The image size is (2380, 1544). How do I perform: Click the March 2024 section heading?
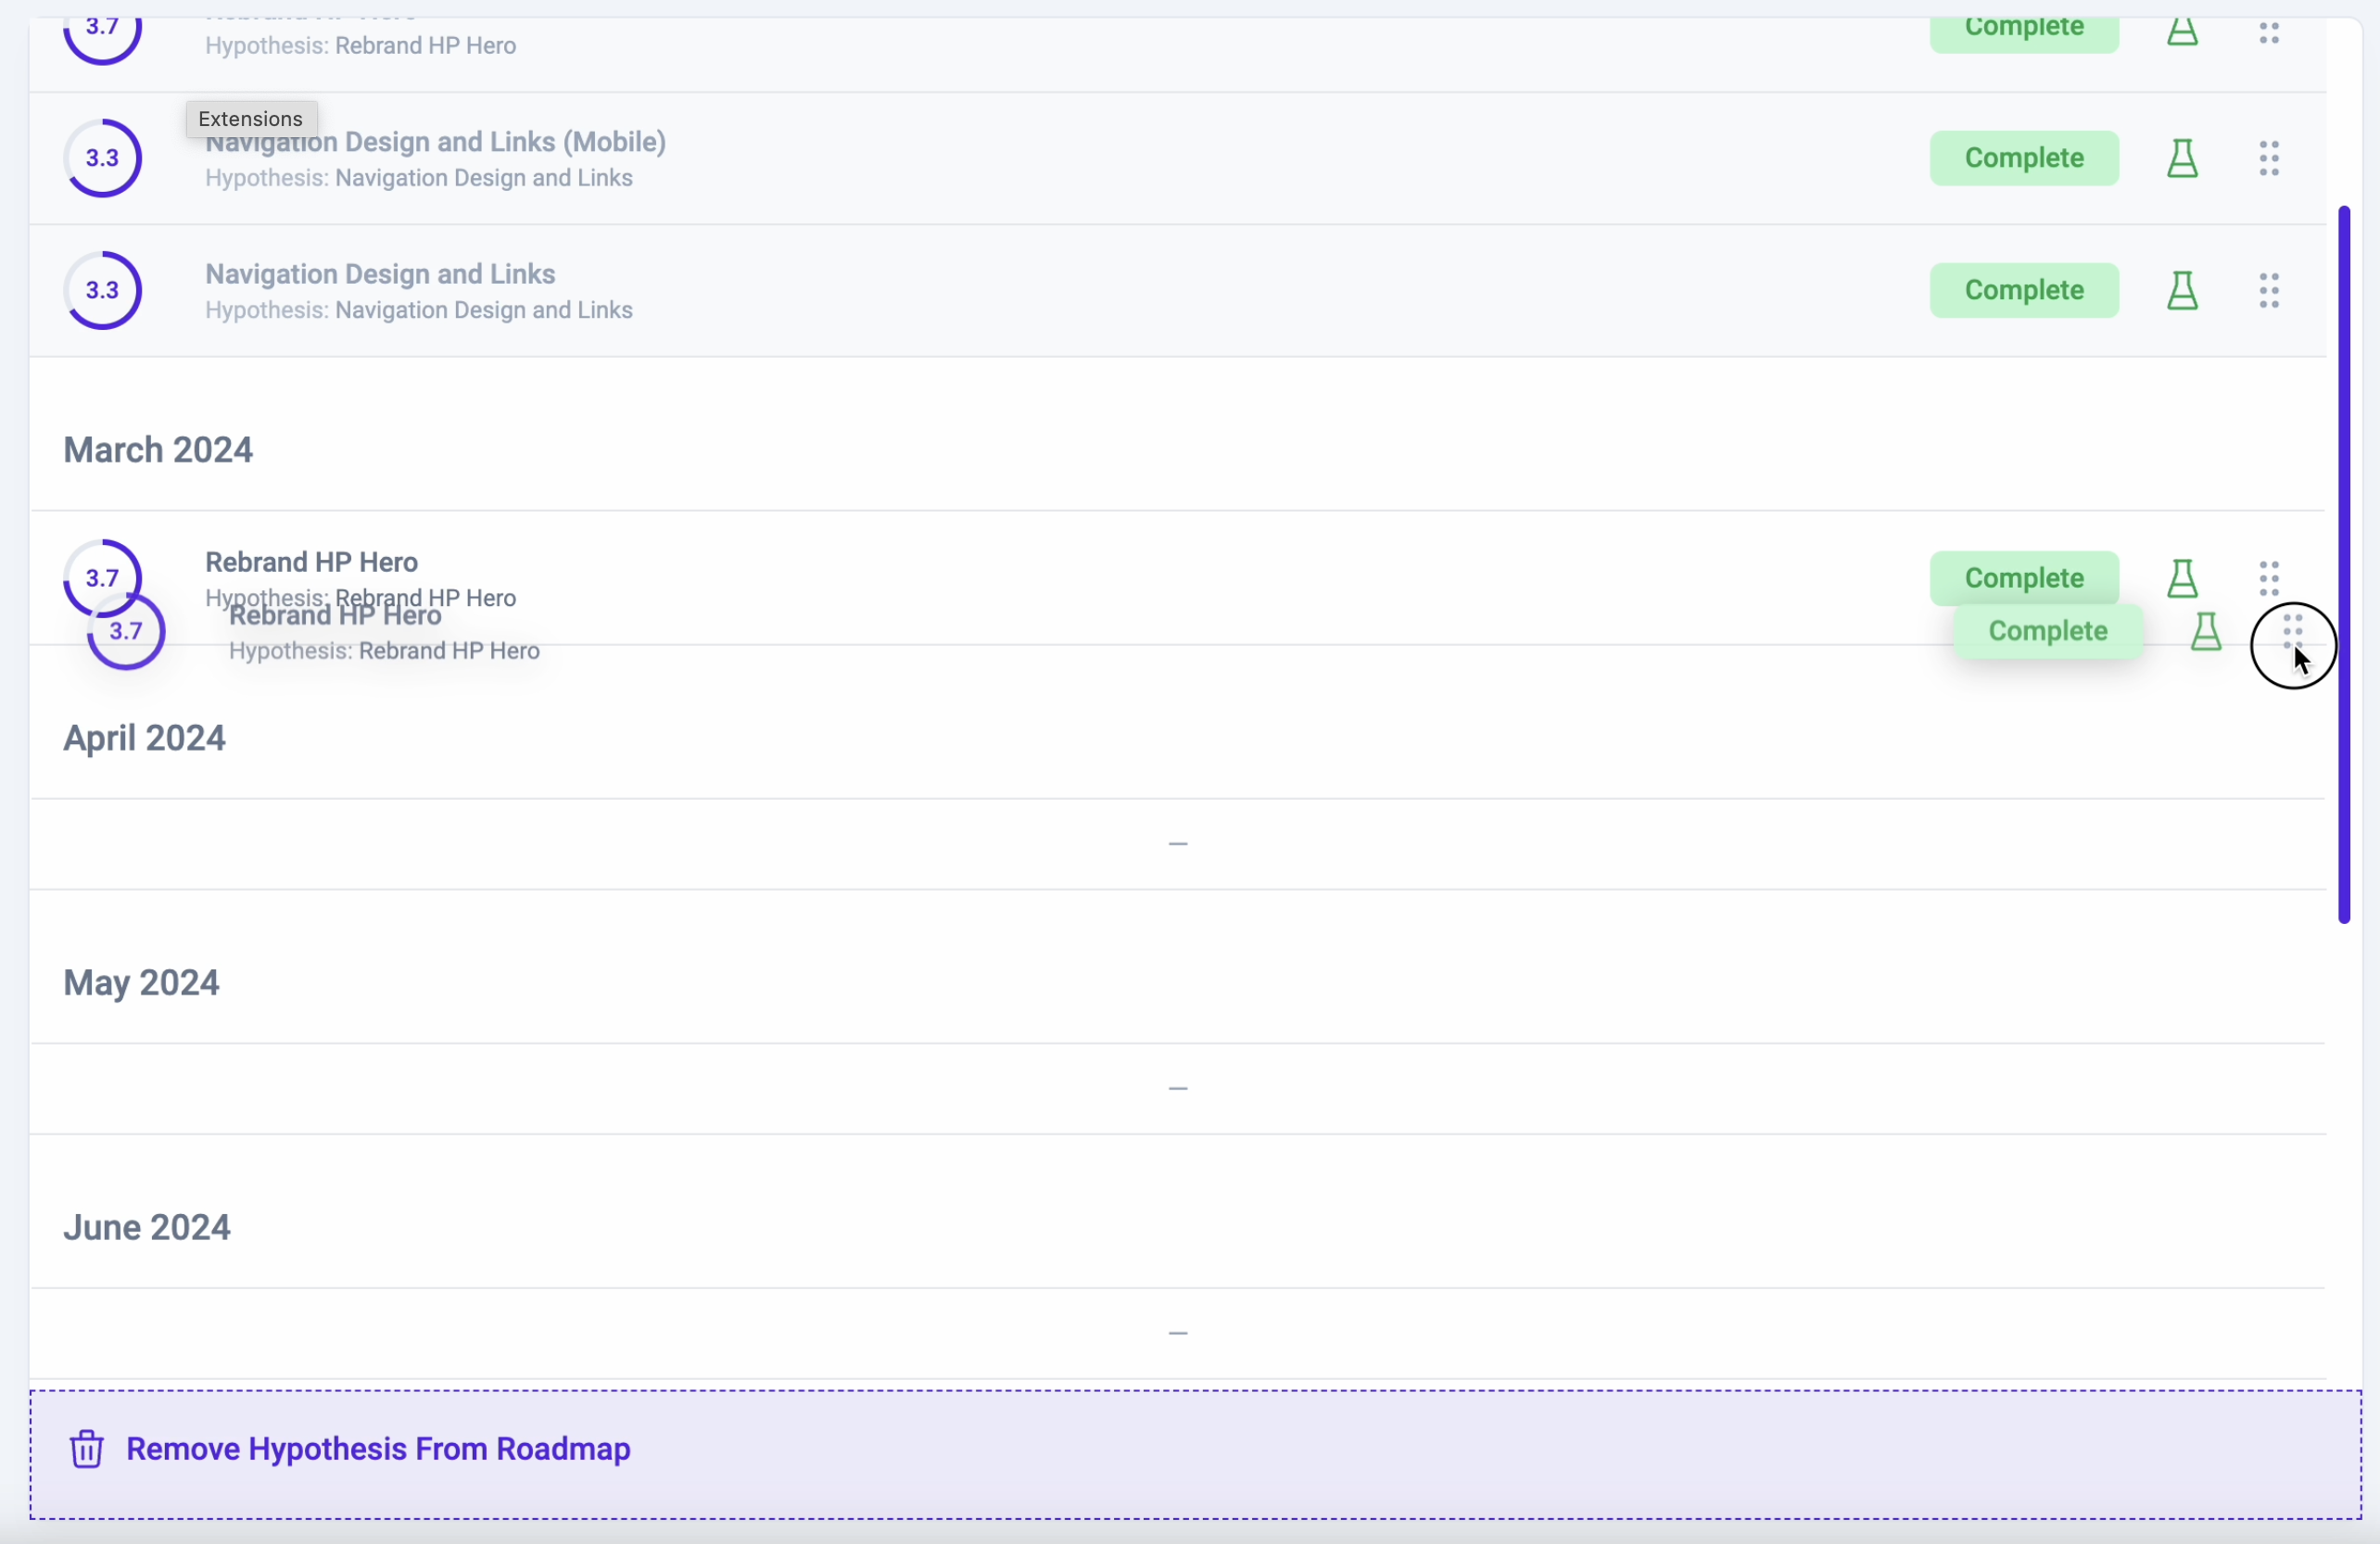click(x=158, y=450)
